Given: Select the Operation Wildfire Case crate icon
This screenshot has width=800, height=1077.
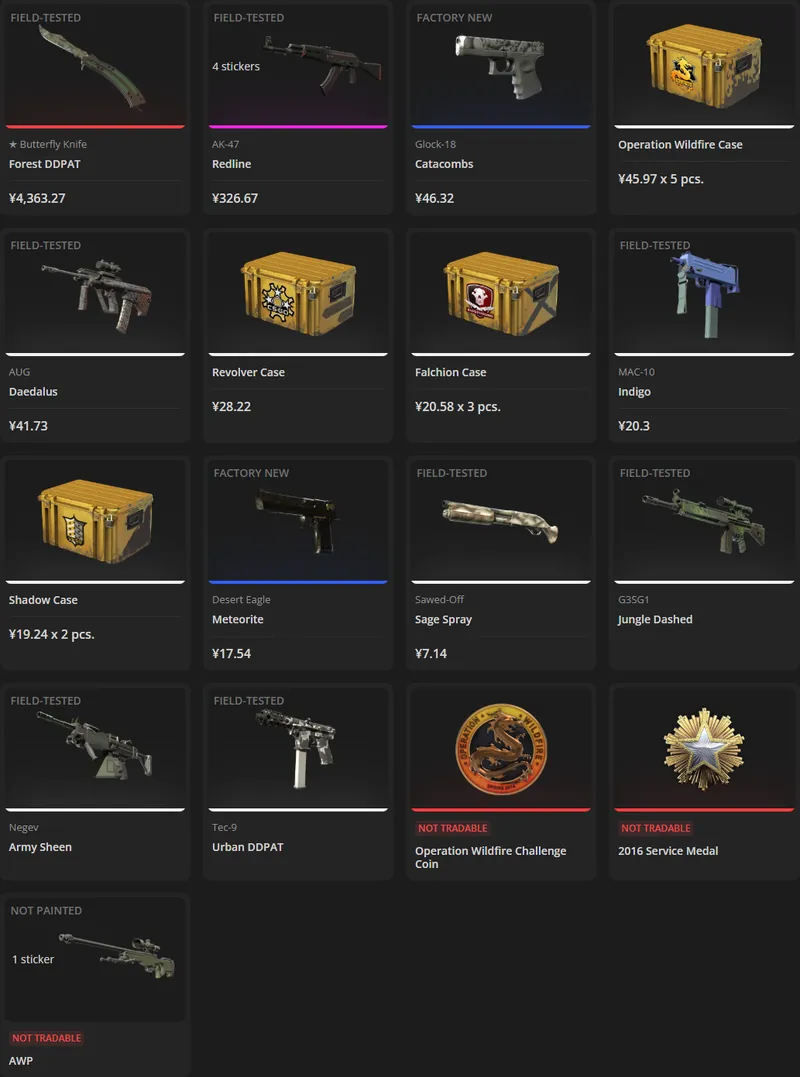Looking at the screenshot, I should tap(705, 66).
